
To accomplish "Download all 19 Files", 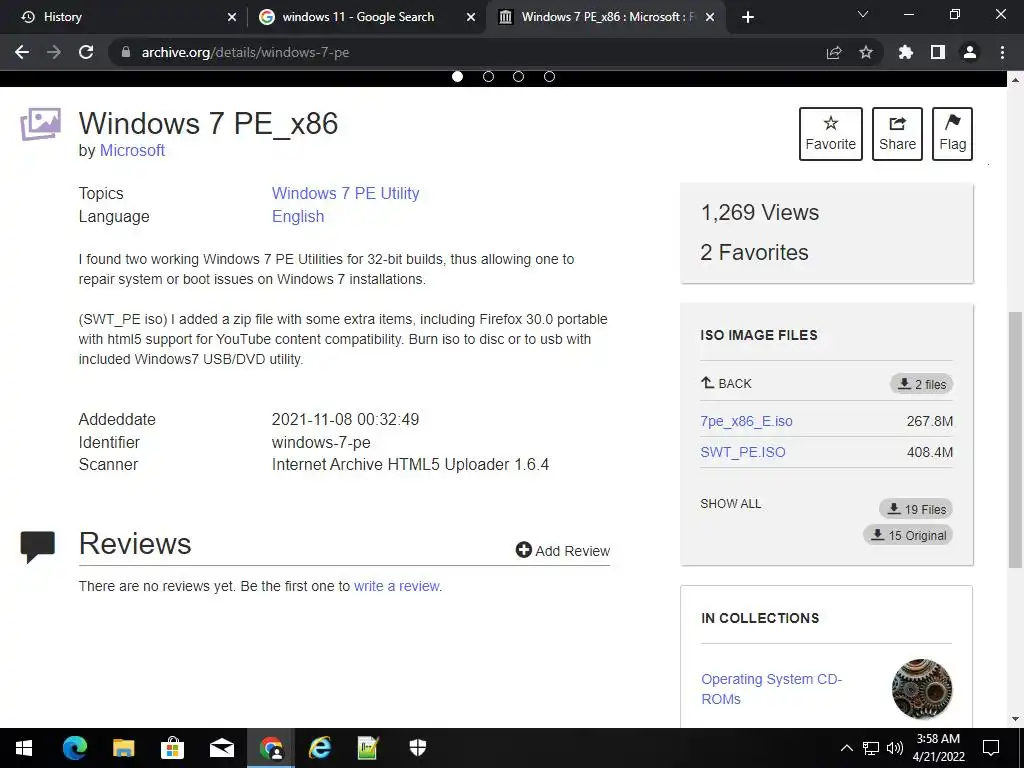I will 916,509.
